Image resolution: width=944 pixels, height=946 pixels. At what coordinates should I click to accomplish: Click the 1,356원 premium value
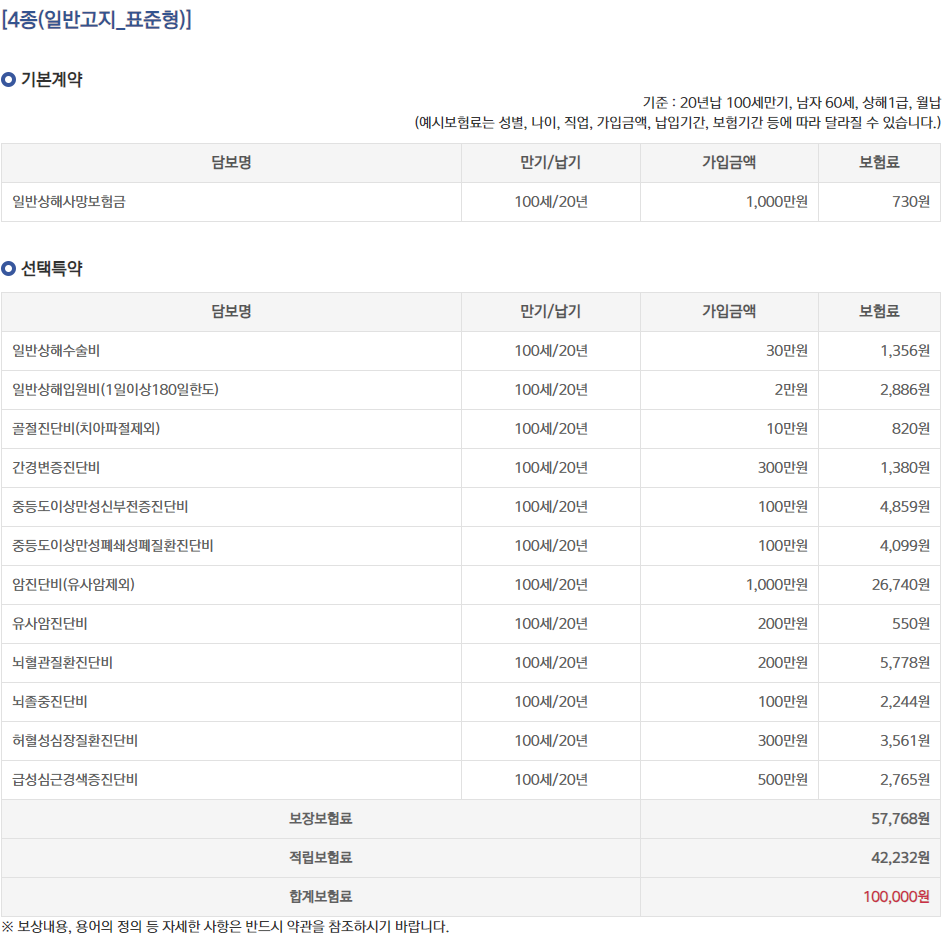pos(905,351)
